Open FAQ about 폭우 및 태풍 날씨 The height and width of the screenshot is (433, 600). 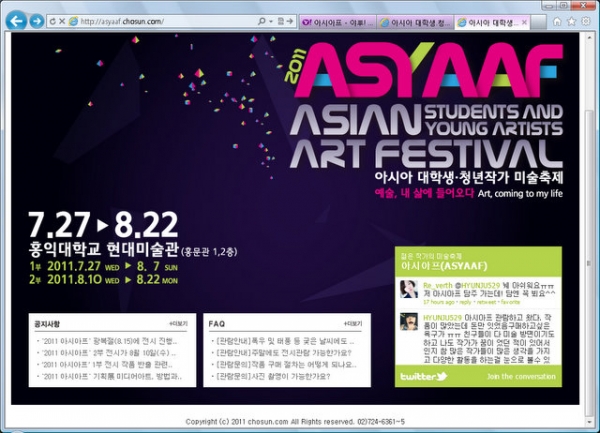tap(285, 341)
